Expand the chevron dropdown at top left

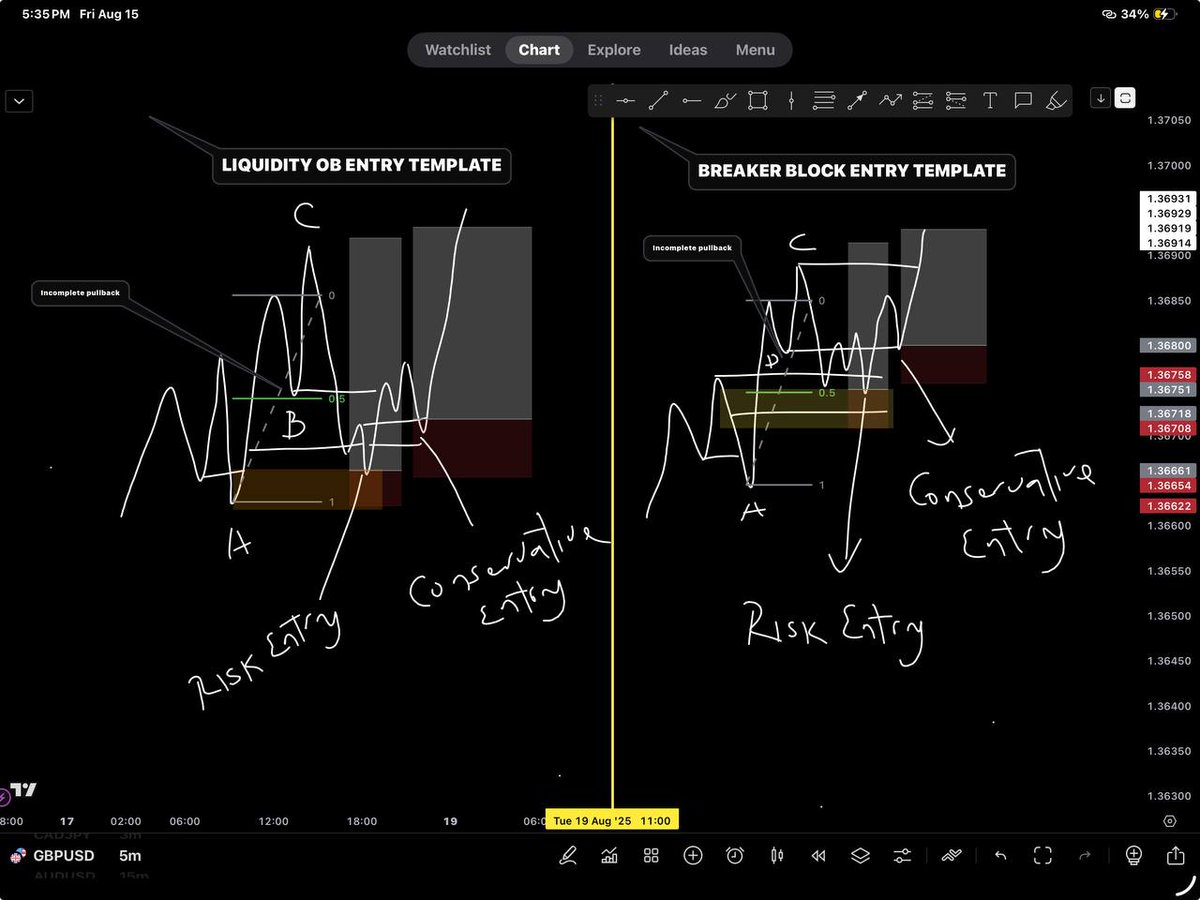[x=18, y=100]
